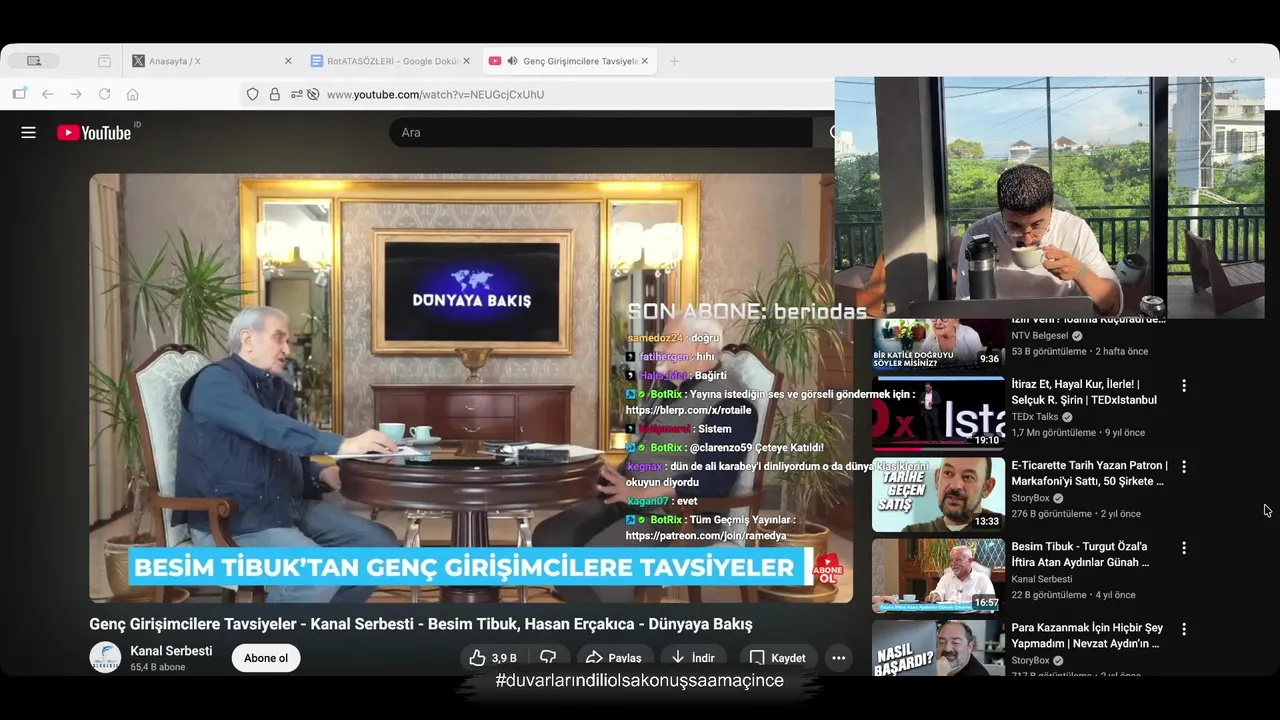Viewport: 1280px width, 720px height.
Task: Click the YouTube search field labeled Ara
Action: [600, 132]
